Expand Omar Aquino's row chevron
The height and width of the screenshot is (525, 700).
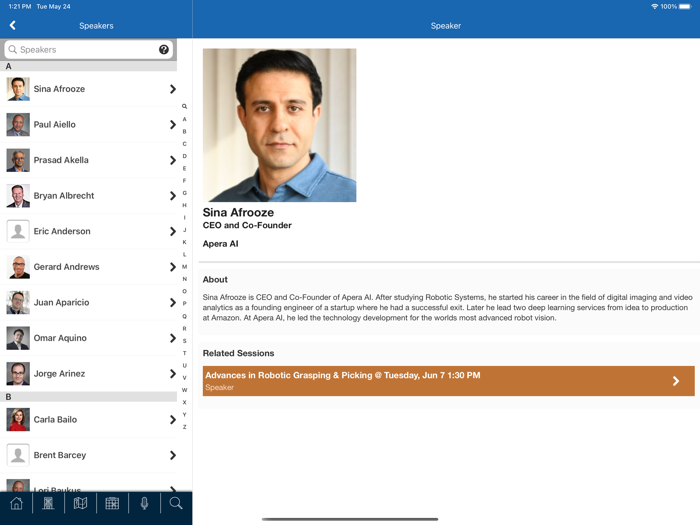pos(172,338)
